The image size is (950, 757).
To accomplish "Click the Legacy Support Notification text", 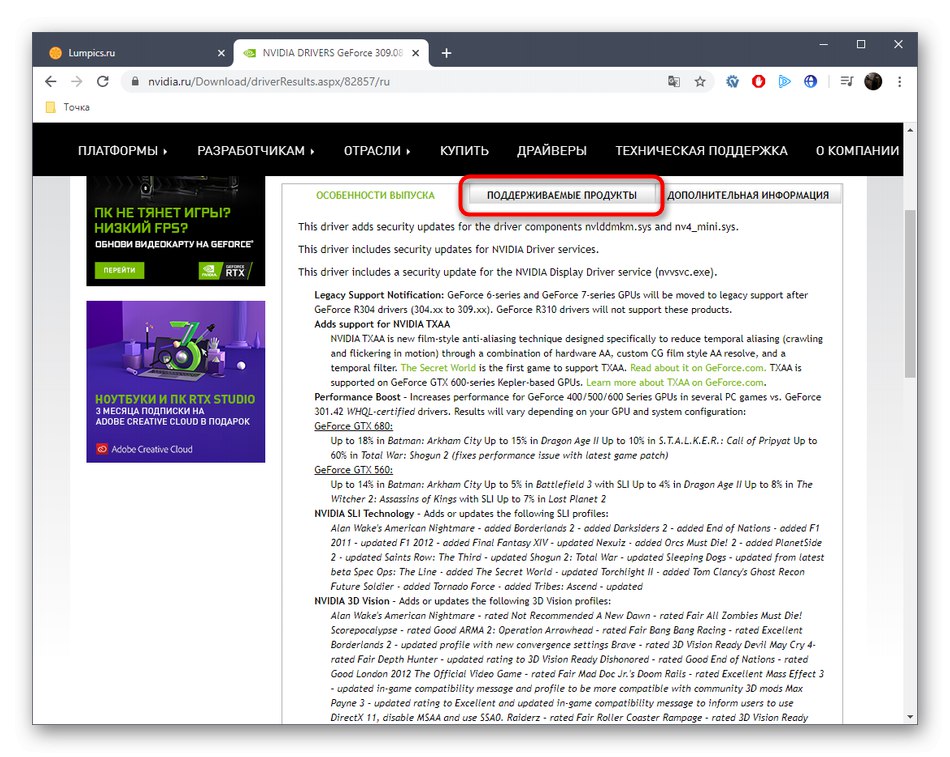I will [x=379, y=295].
